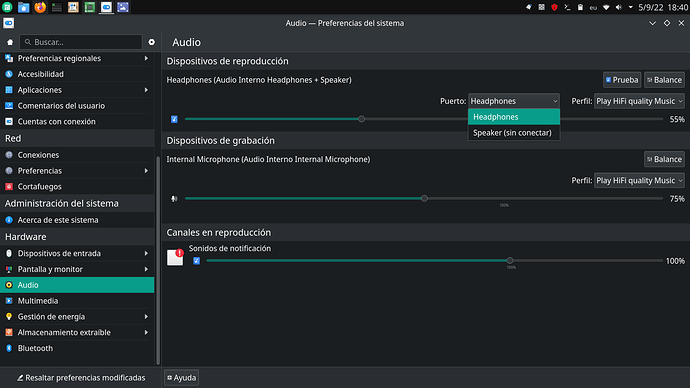The height and width of the screenshot is (388, 690).
Task: Adjust the Headphones volume slider handle
Action: pyautogui.click(x=361, y=119)
